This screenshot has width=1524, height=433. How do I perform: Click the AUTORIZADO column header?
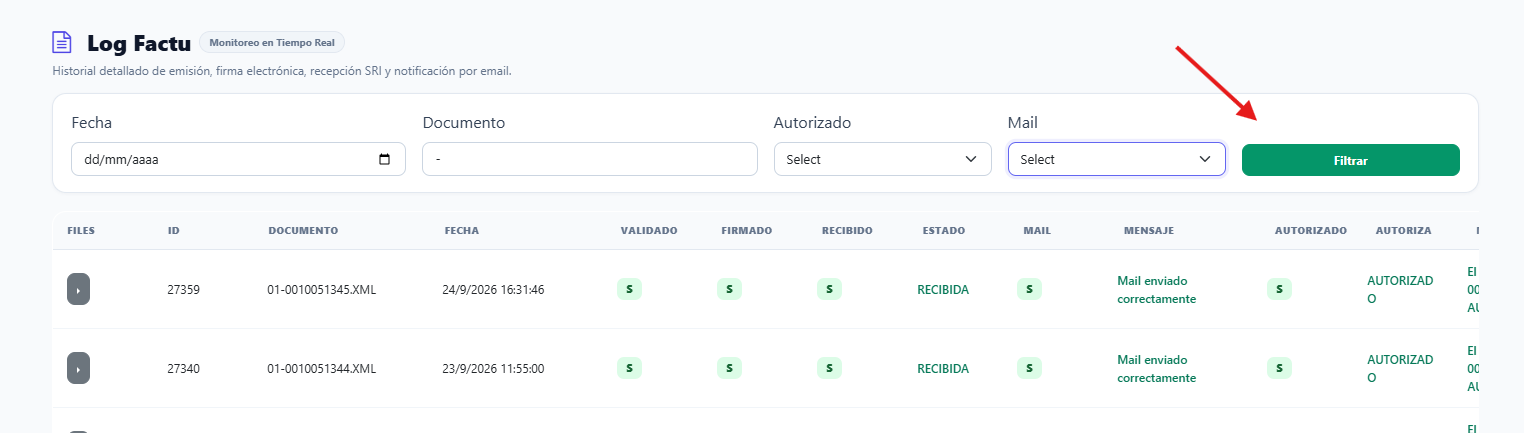click(1311, 230)
